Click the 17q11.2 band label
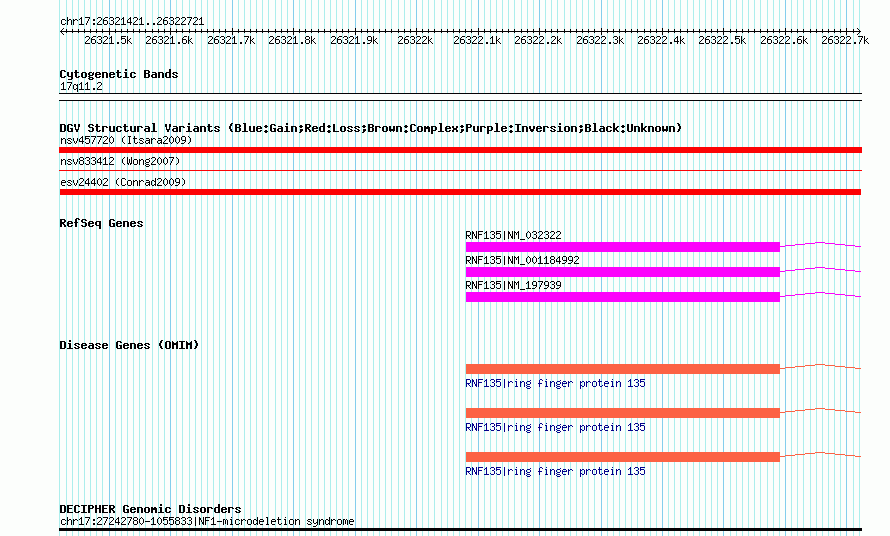This screenshot has width=890, height=536. coord(82,86)
